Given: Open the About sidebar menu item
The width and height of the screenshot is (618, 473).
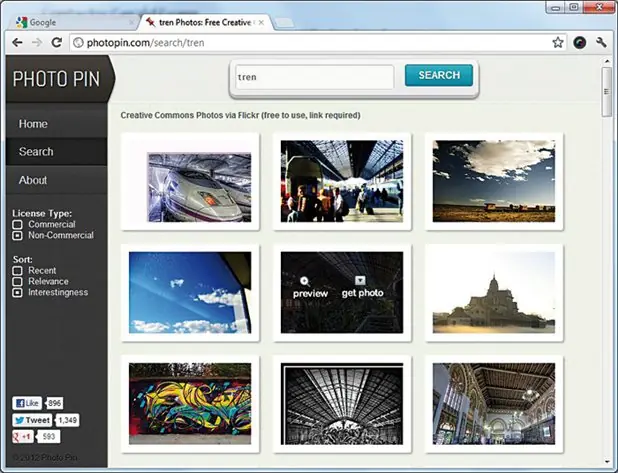Looking at the screenshot, I should coord(56,180).
